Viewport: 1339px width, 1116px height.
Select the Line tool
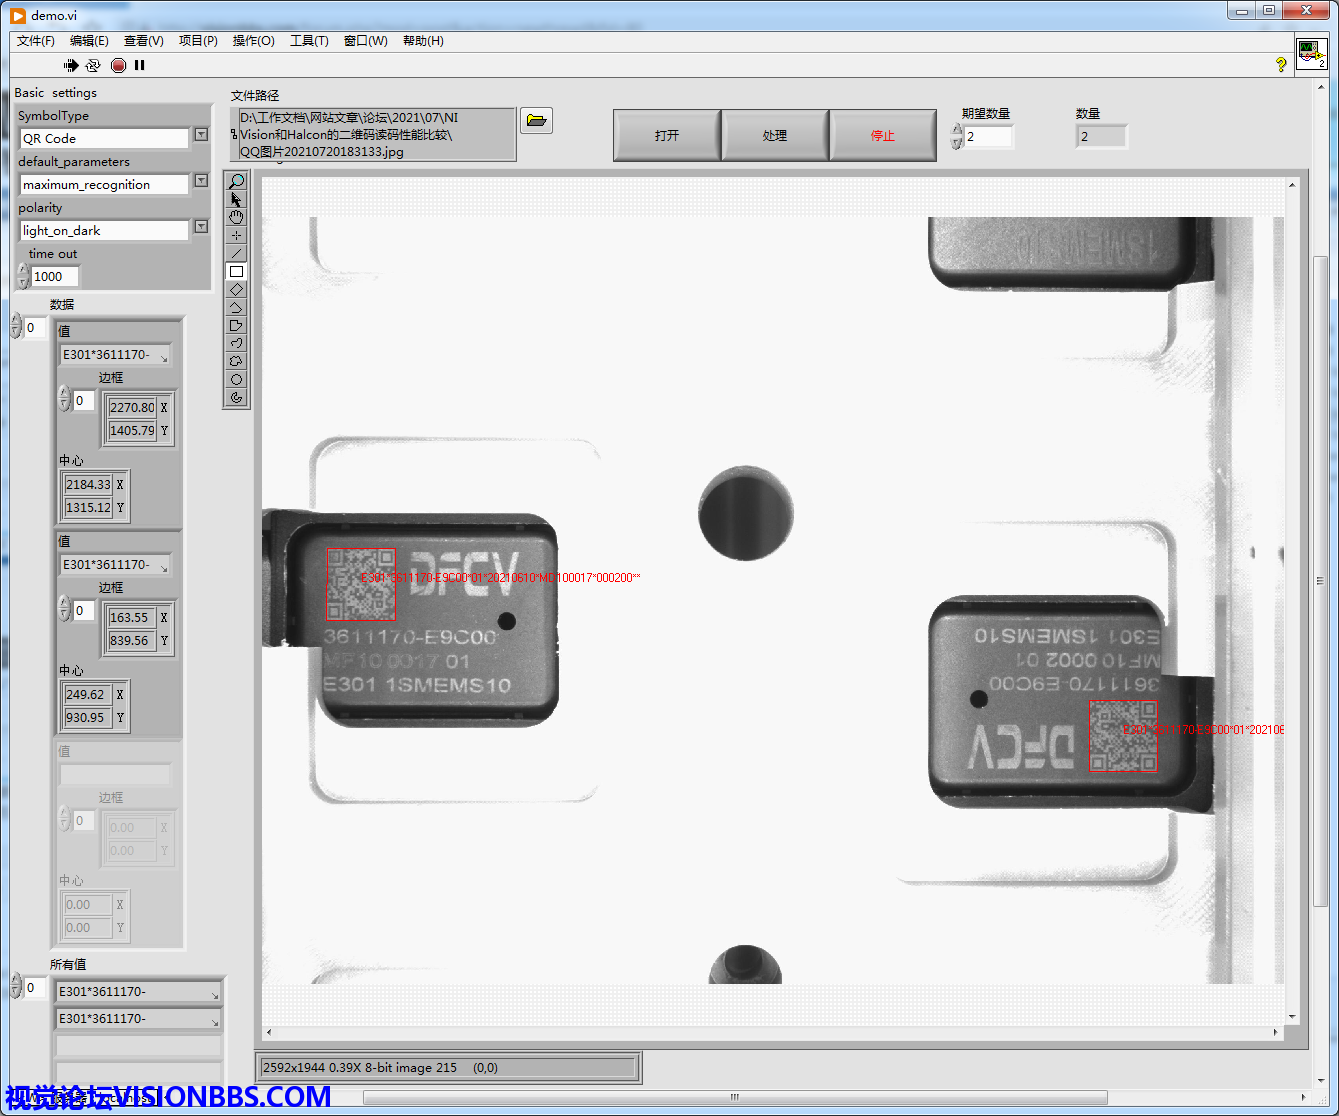tap(236, 253)
